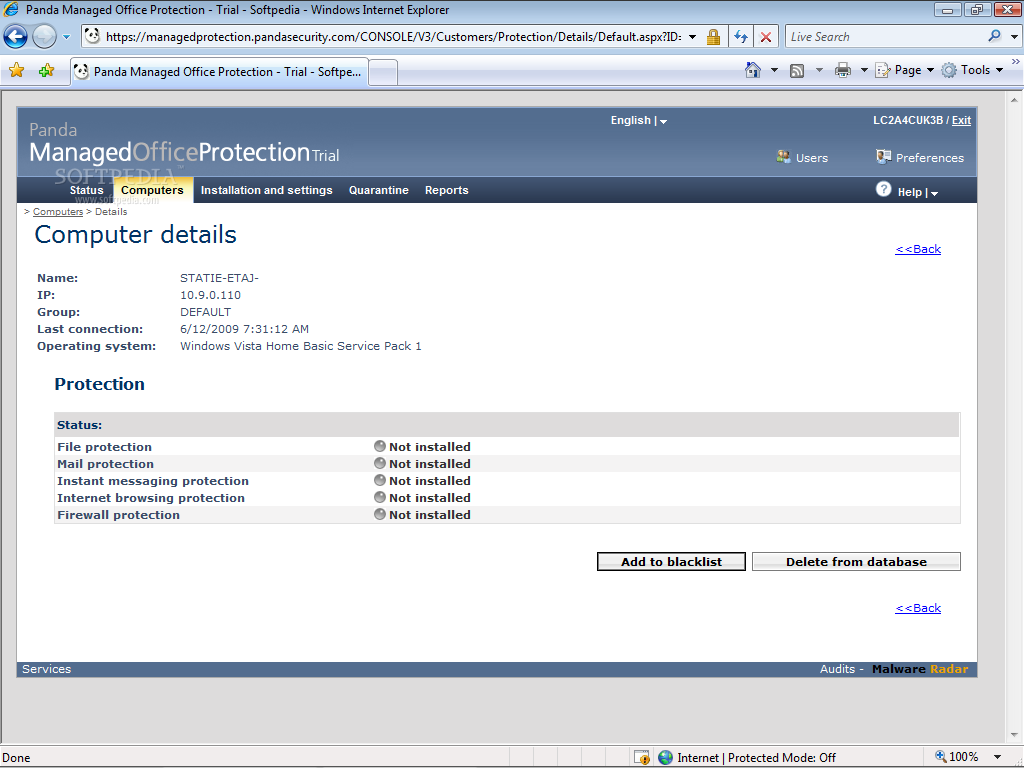
Task: Expand the address bar URL dropdown
Action: [692, 37]
